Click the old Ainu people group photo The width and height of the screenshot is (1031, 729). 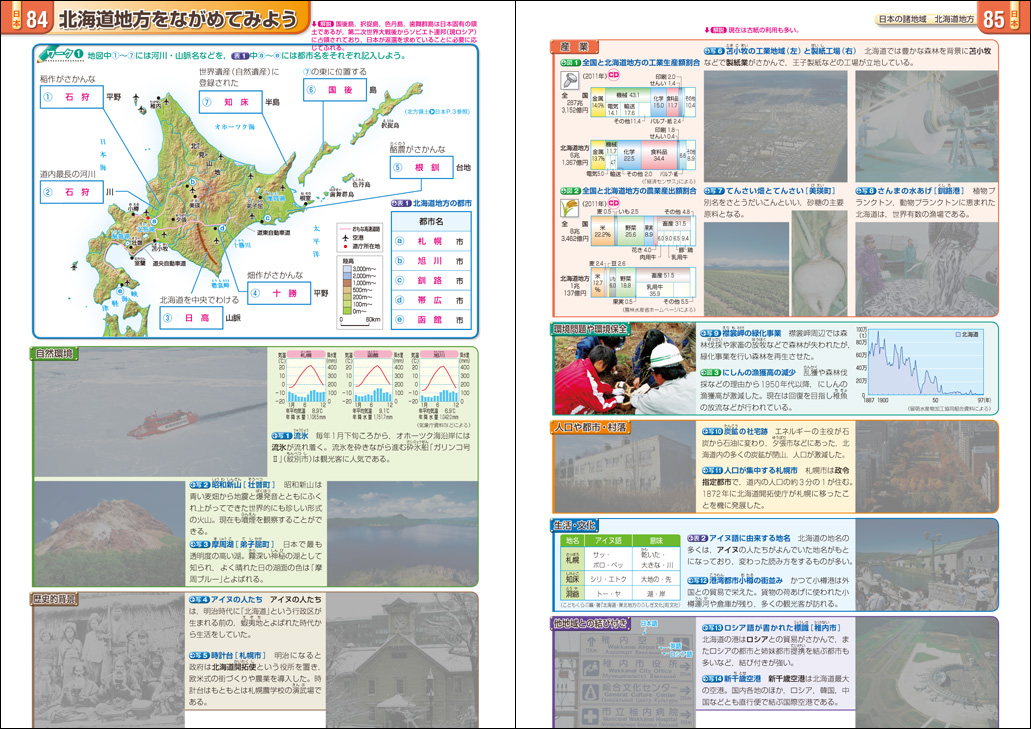[109, 661]
